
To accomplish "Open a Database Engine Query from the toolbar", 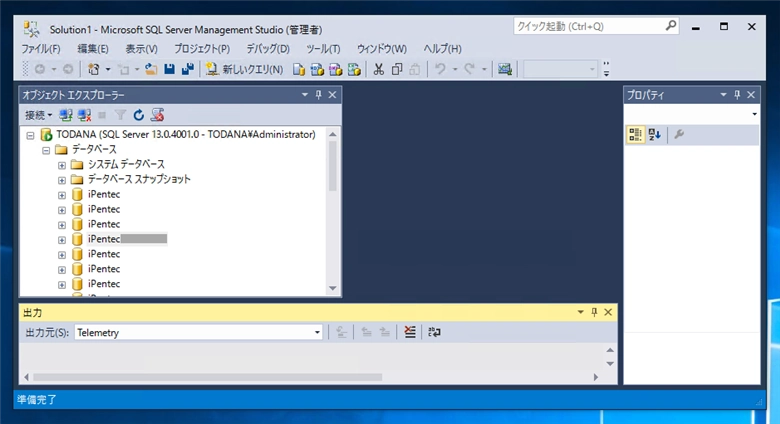I will (298, 69).
